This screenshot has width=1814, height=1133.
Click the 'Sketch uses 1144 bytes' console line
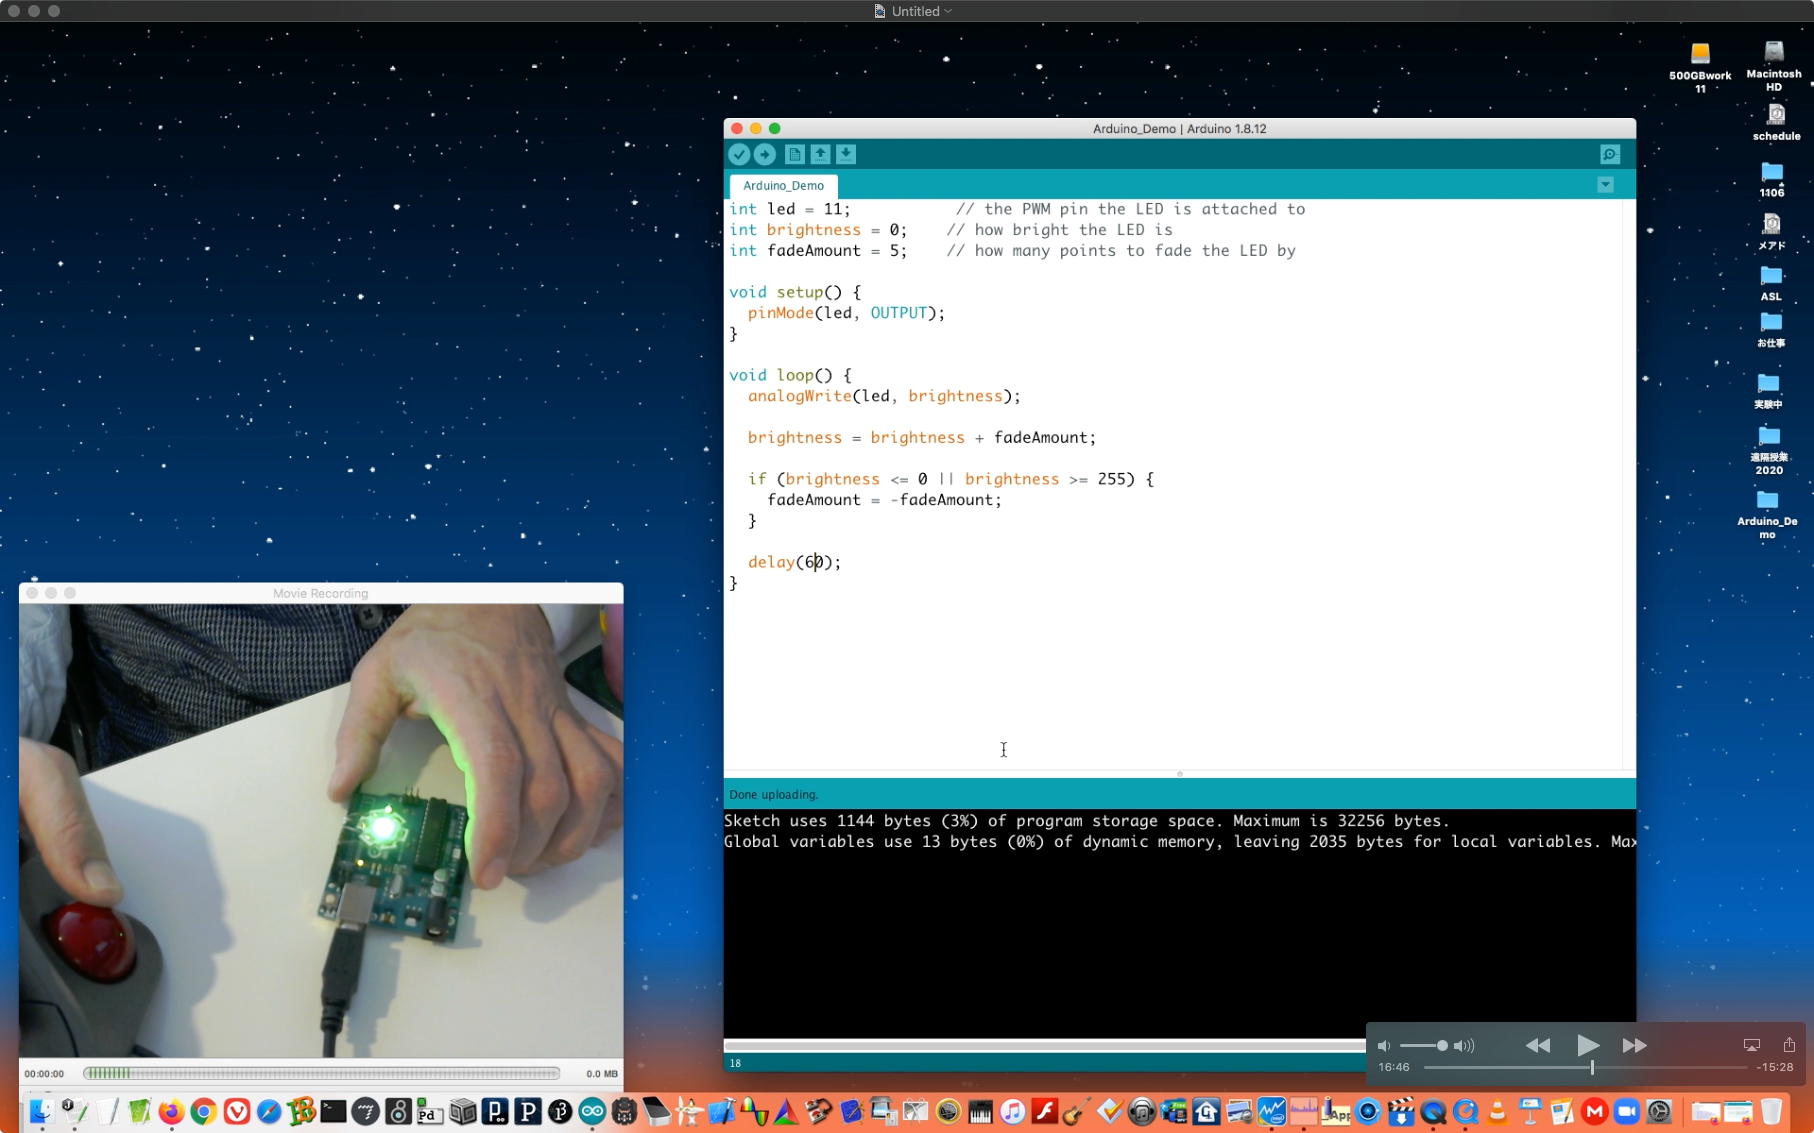pos(1086,821)
